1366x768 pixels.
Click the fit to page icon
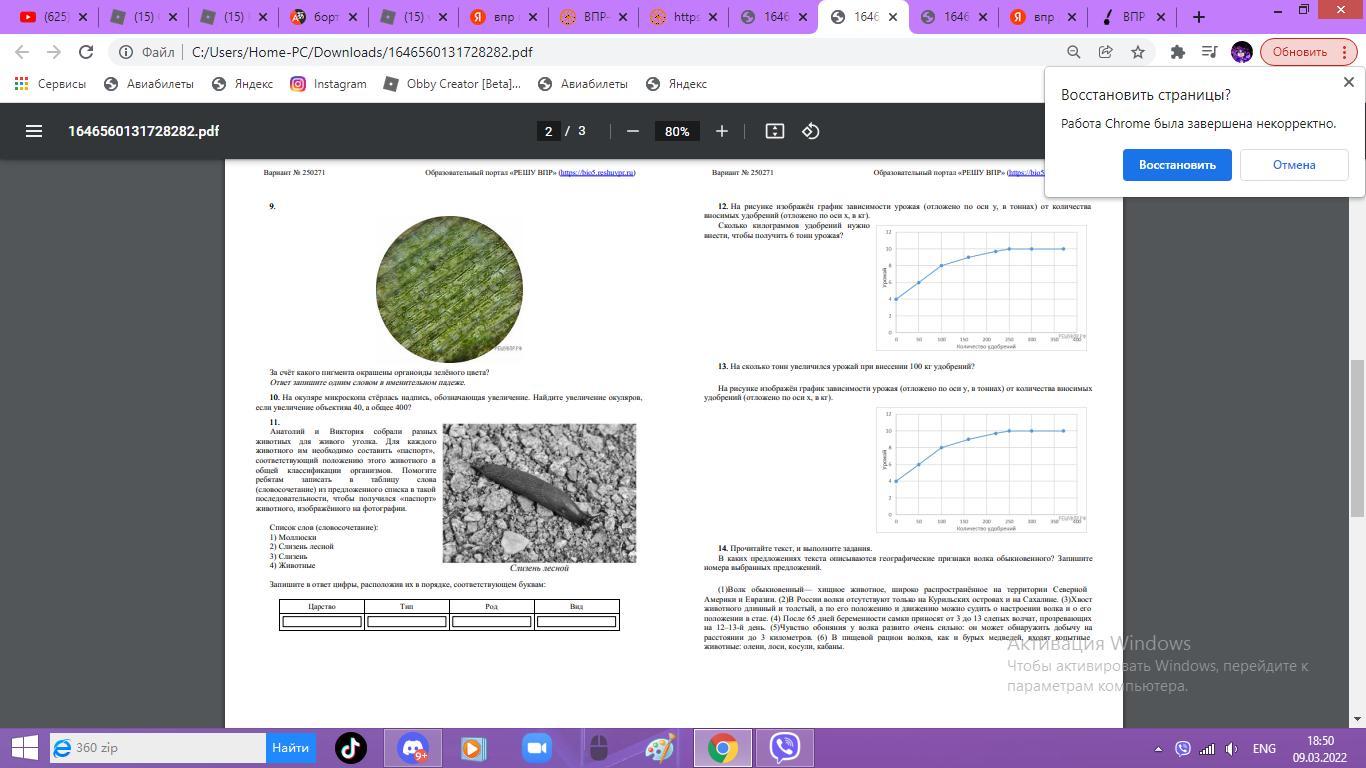point(774,131)
